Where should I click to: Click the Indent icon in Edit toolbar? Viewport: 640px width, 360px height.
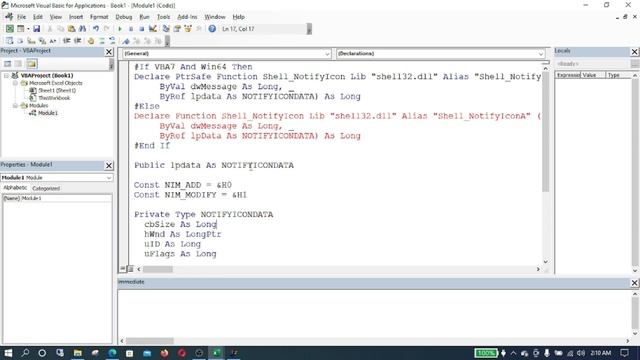(67, 41)
